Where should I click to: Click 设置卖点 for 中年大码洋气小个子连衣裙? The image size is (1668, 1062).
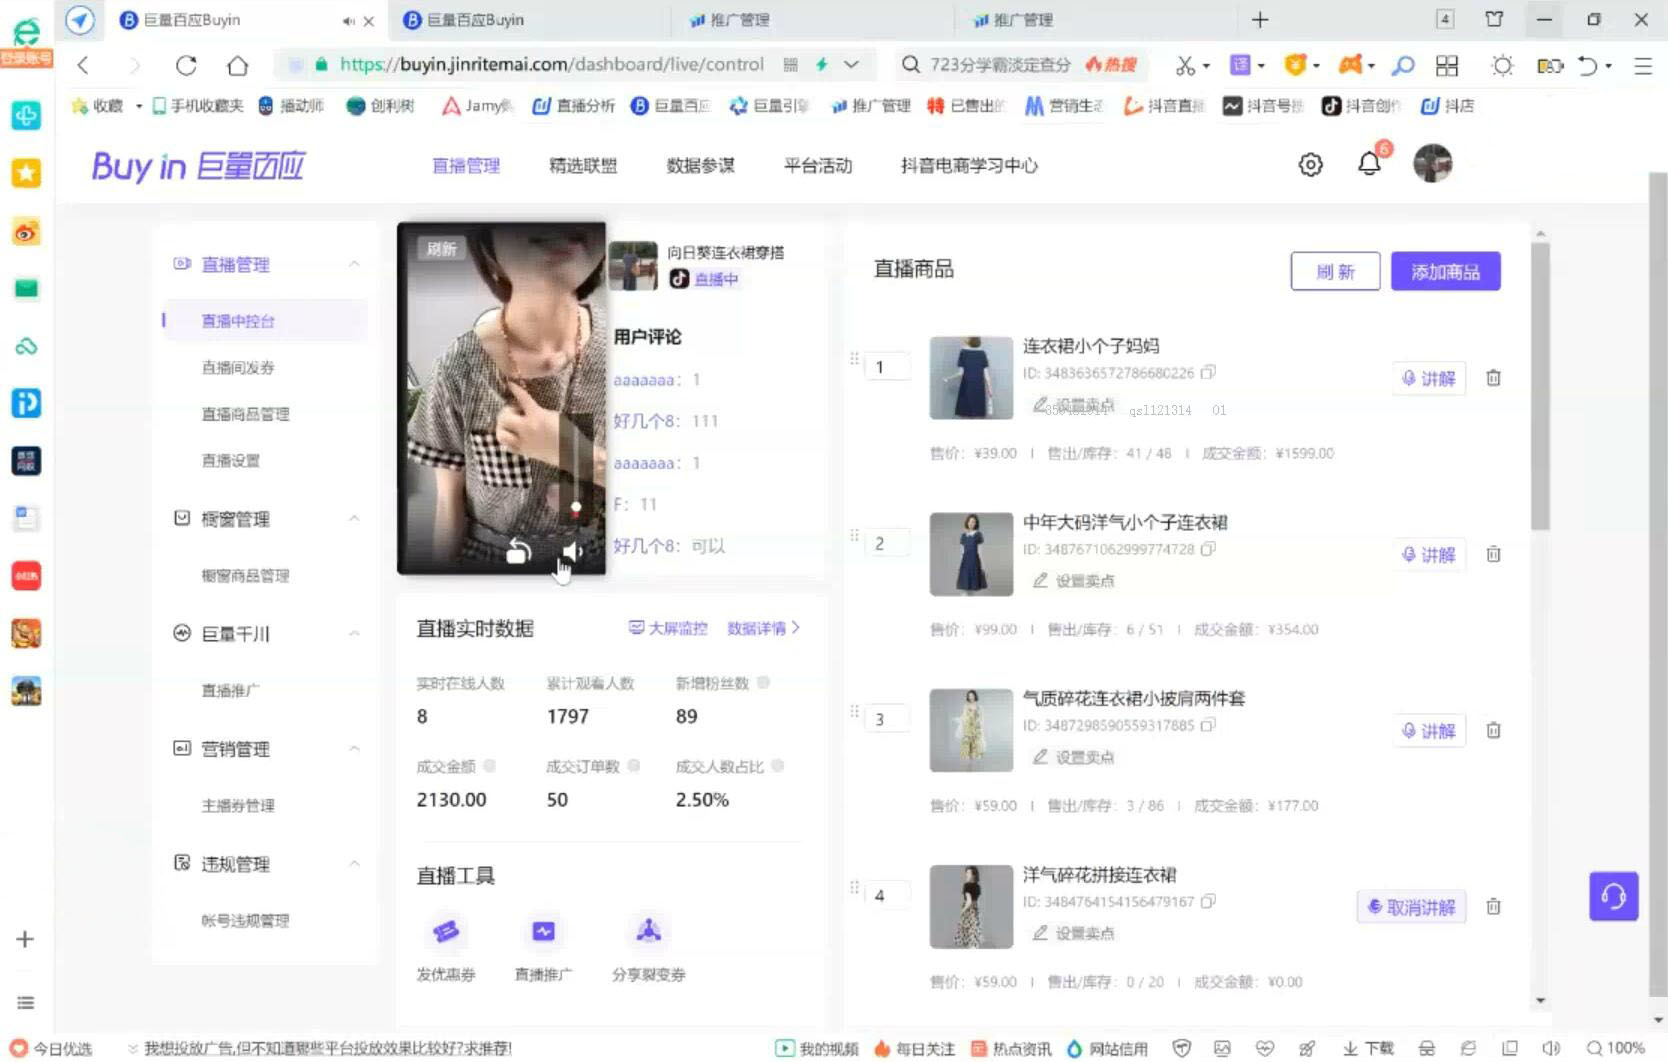click(x=1074, y=580)
